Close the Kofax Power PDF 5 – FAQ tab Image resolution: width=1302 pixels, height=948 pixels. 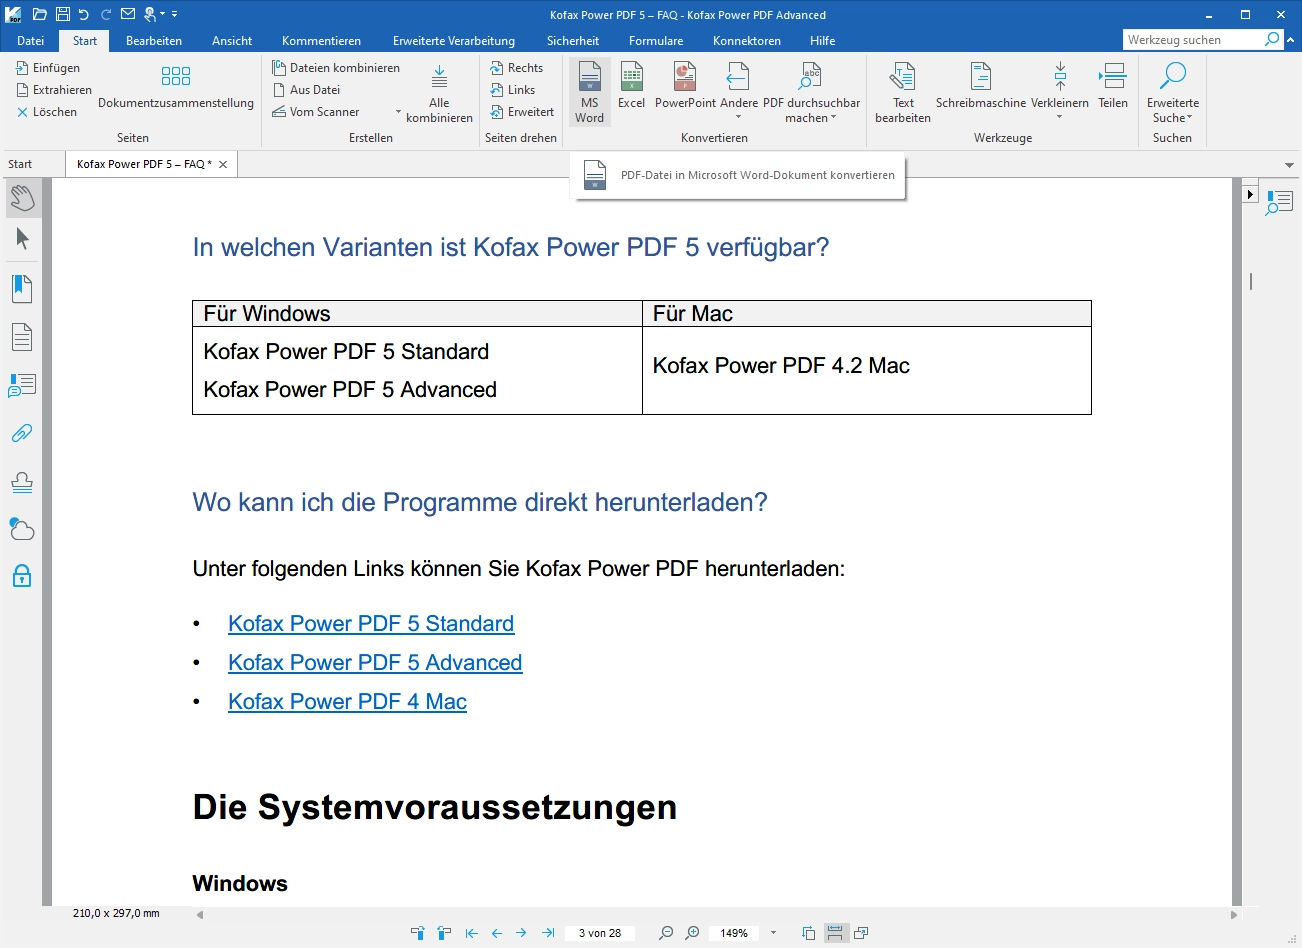223,164
